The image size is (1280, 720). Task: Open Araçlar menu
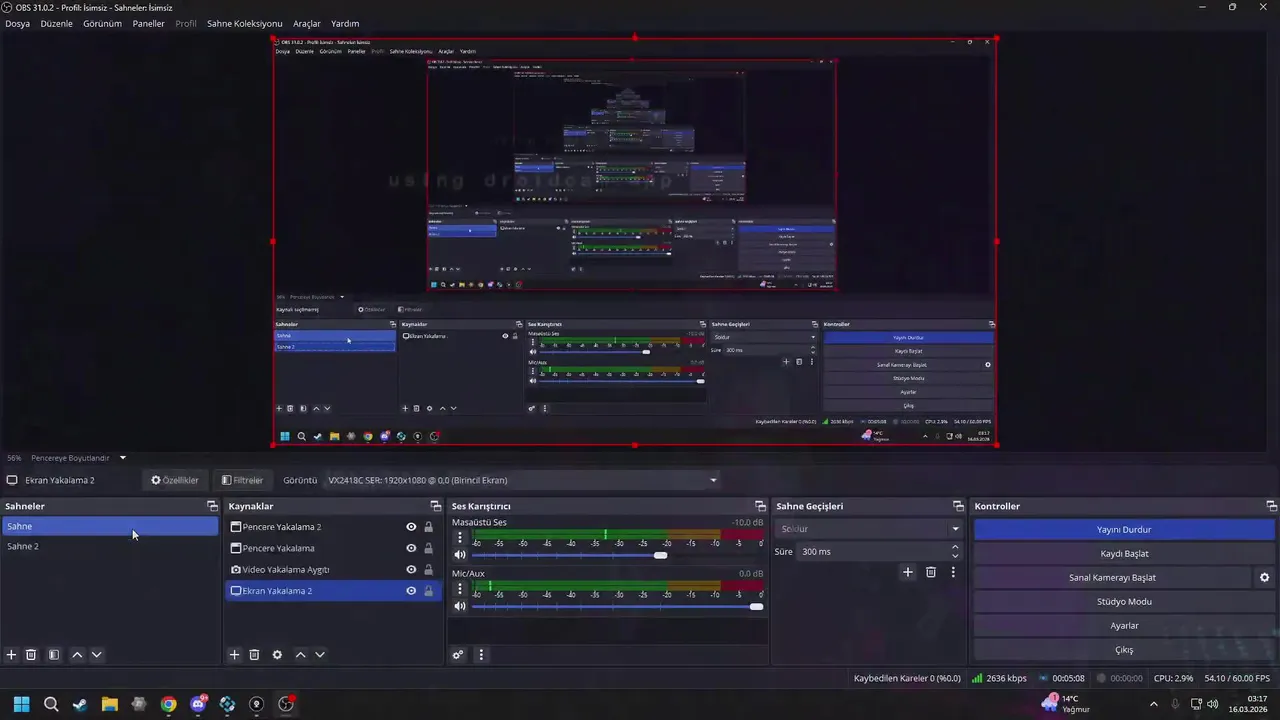307,23
